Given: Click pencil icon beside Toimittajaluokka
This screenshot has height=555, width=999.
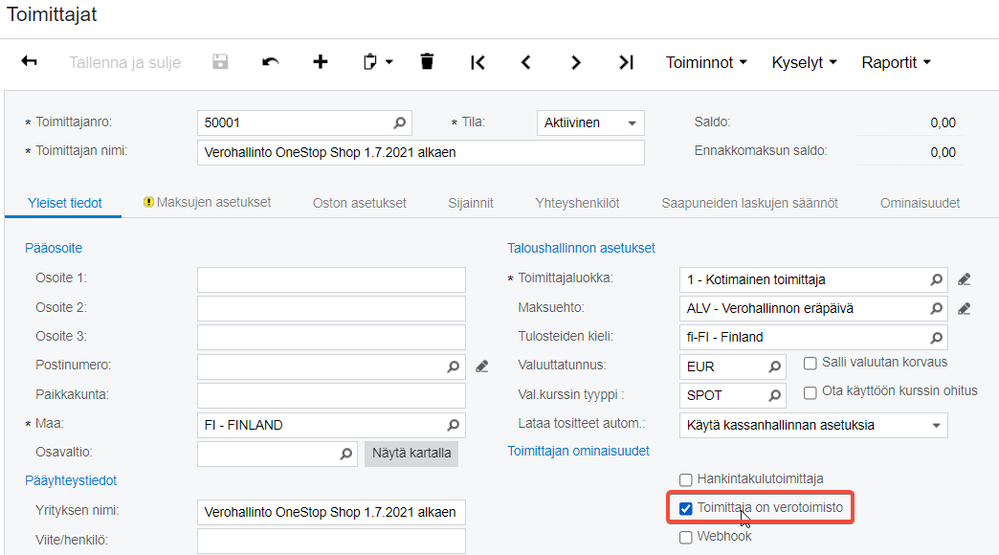Looking at the screenshot, I should [x=964, y=280].
